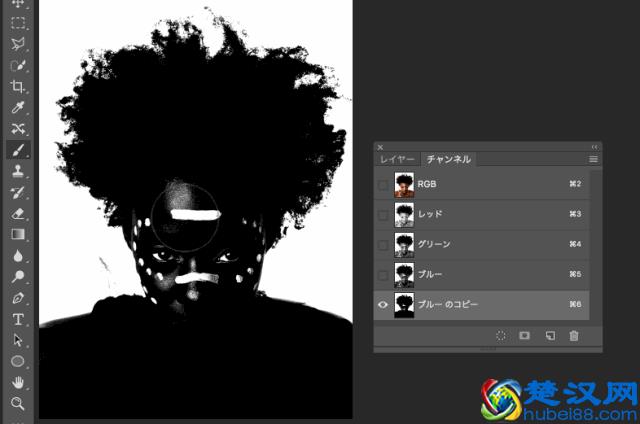640x424 pixels.
Task: Select the Quick Selection tool
Action: (x=18, y=65)
